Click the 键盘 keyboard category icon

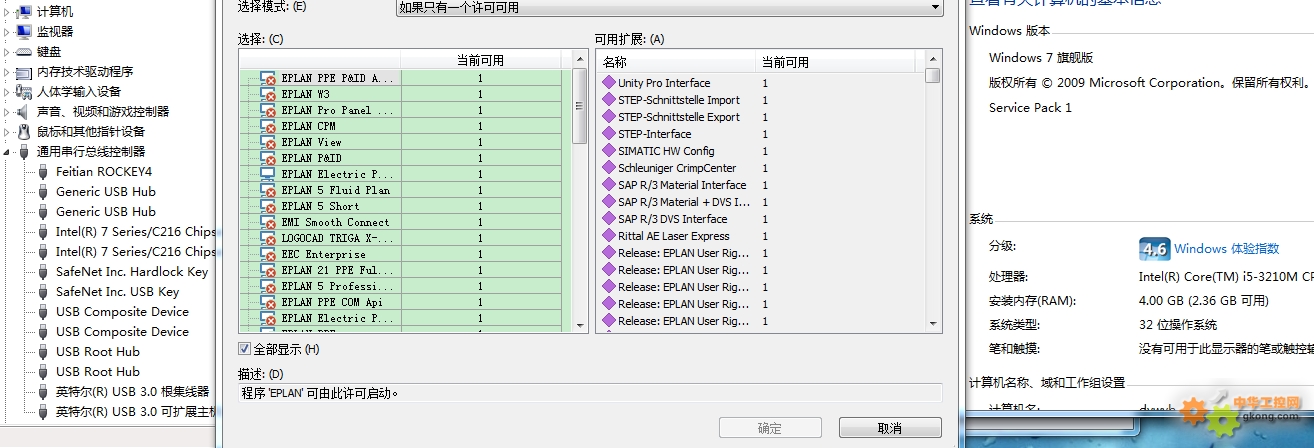click(x=24, y=51)
